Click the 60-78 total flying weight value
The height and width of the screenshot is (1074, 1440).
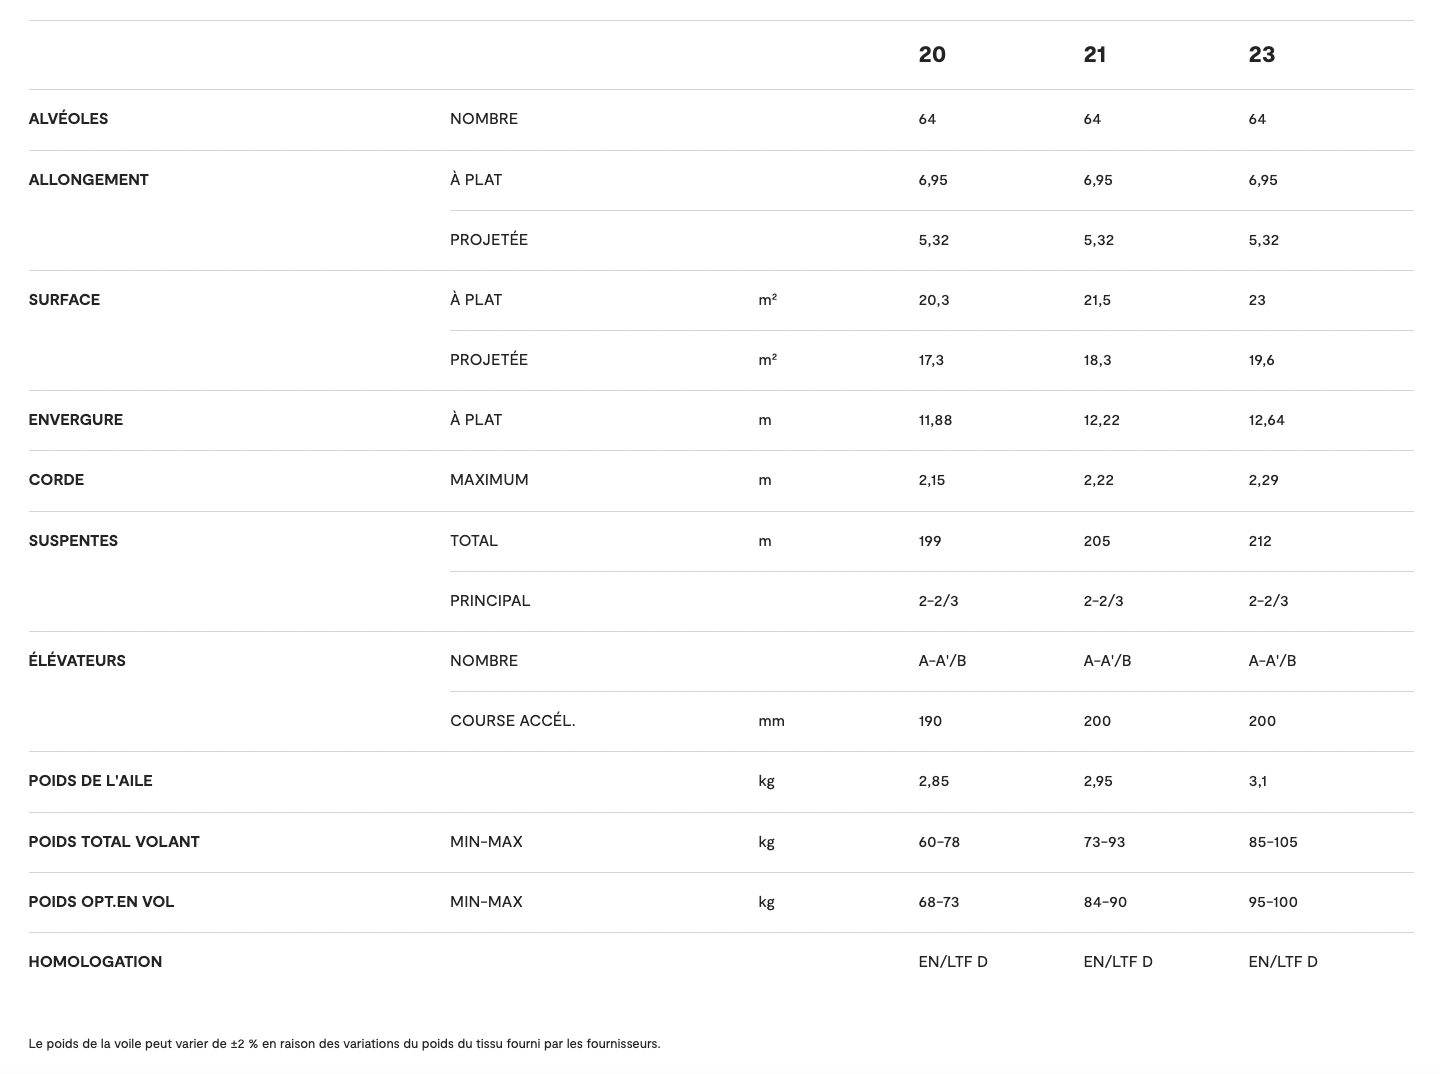939,842
